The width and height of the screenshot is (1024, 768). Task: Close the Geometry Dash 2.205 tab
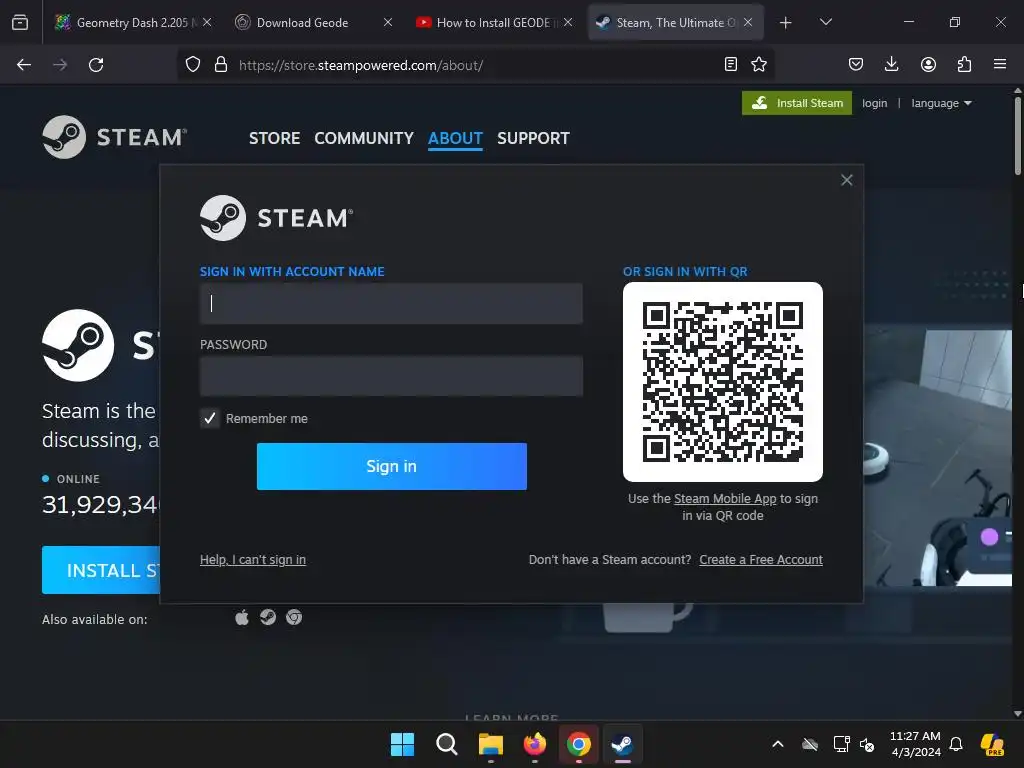[207, 22]
